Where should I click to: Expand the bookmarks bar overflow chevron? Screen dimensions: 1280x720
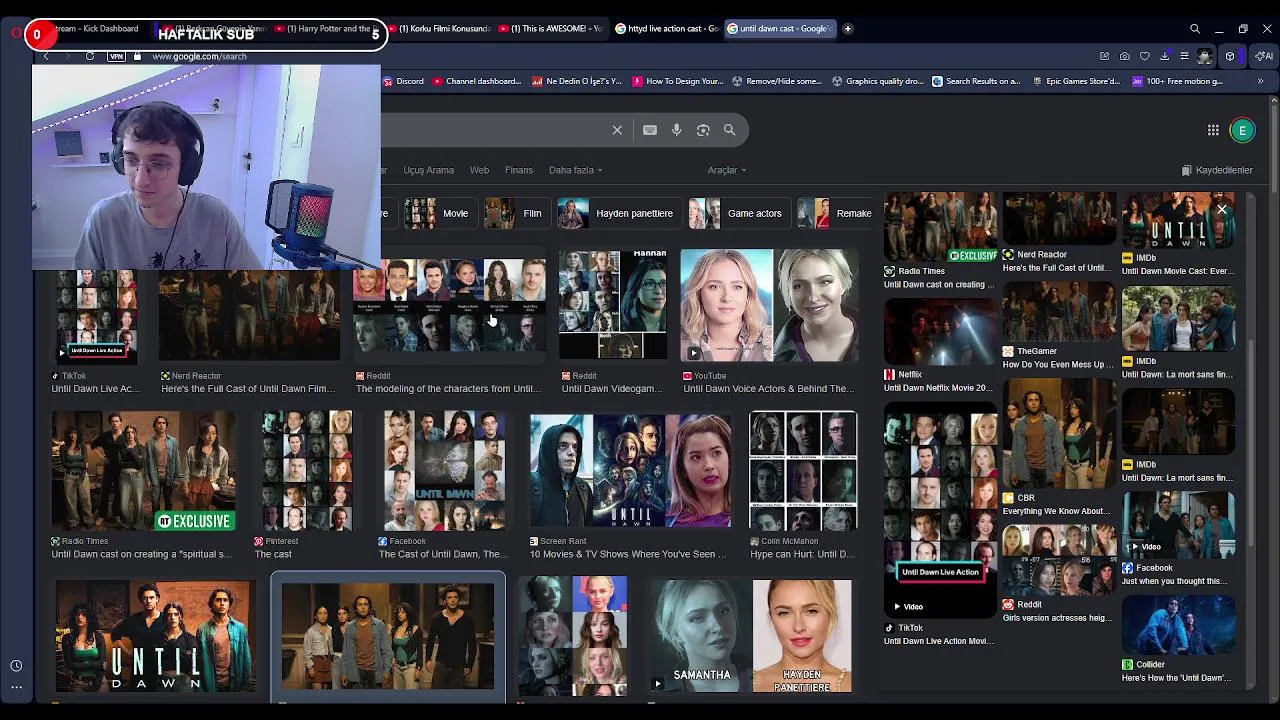pyautogui.click(x=1260, y=81)
